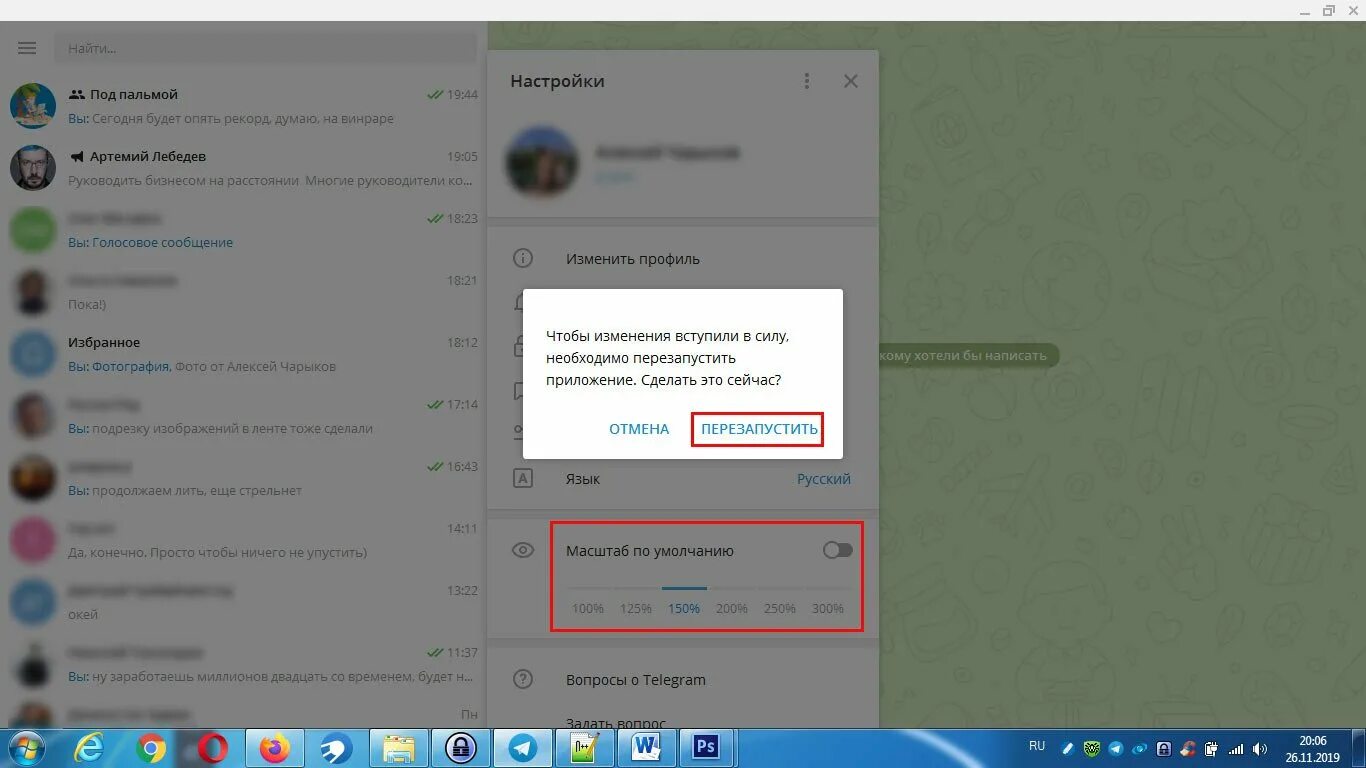Viewport: 1366px width, 768px height.
Task: Click the RU keyboard language indicator
Action: (1037, 747)
